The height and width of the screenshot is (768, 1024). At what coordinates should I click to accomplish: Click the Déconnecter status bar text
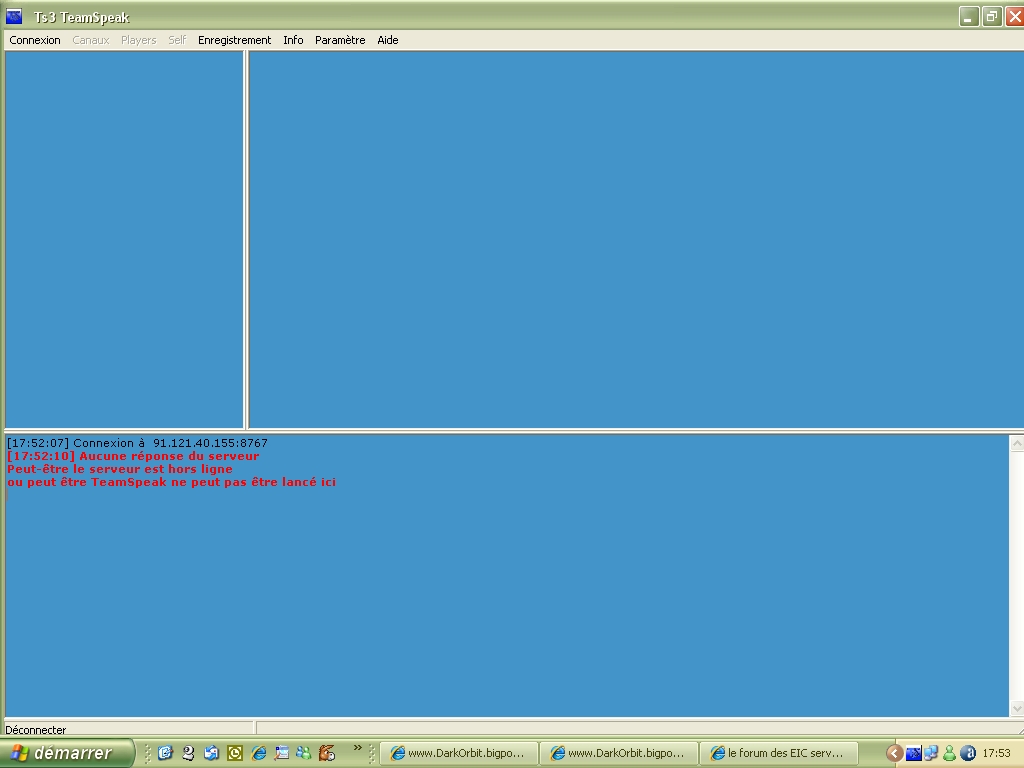(x=35, y=729)
